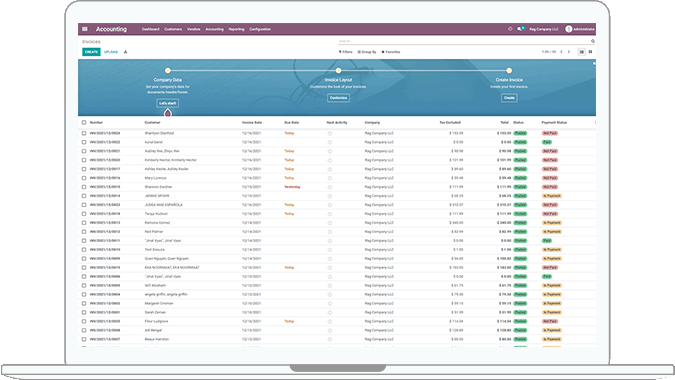This screenshot has width=675, height=380.
Task: Open the conversations message icon in top bar
Action: click(x=520, y=29)
